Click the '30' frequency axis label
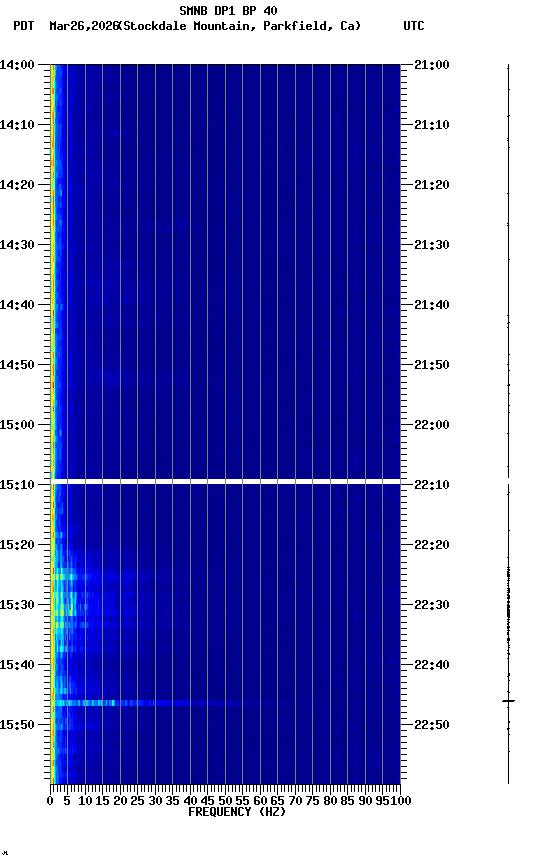The image size is (552, 864). click(x=155, y=801)
